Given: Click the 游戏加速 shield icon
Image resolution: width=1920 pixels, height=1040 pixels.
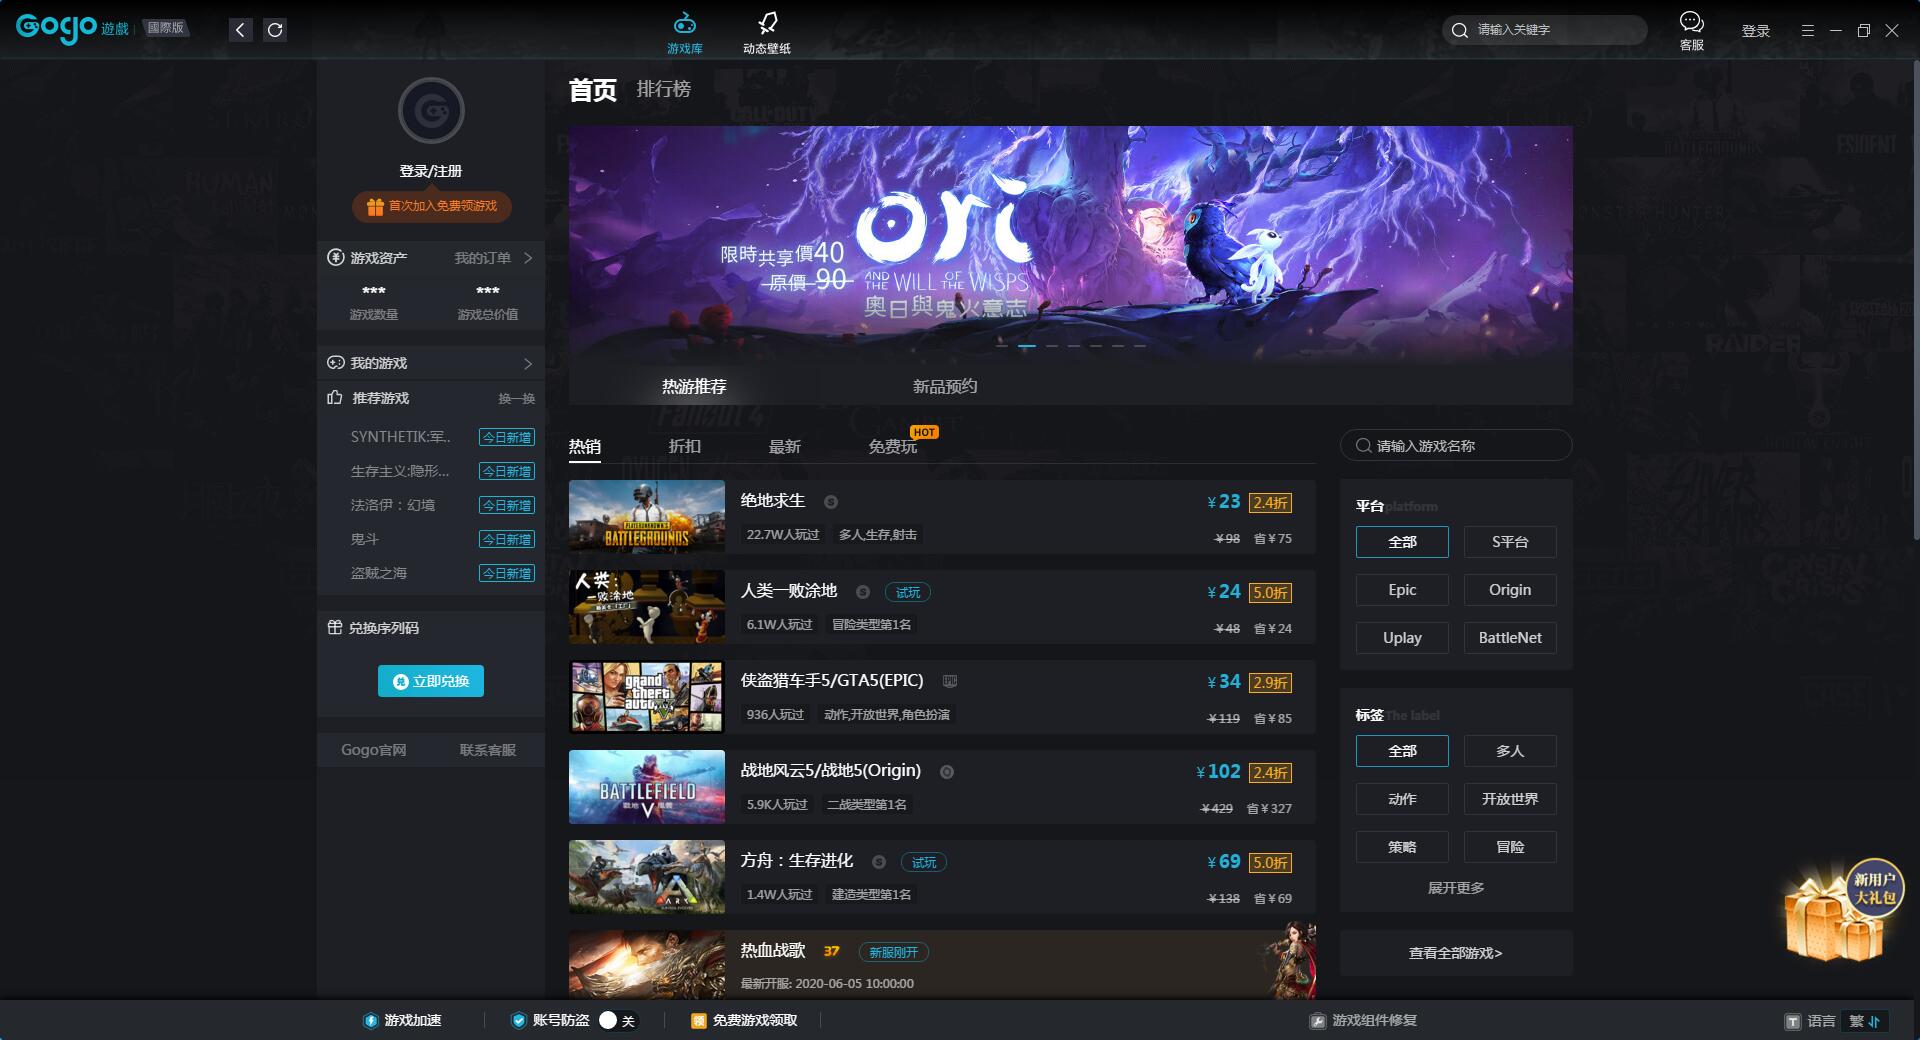Looking at the screenshot, I should point(371,1020).
